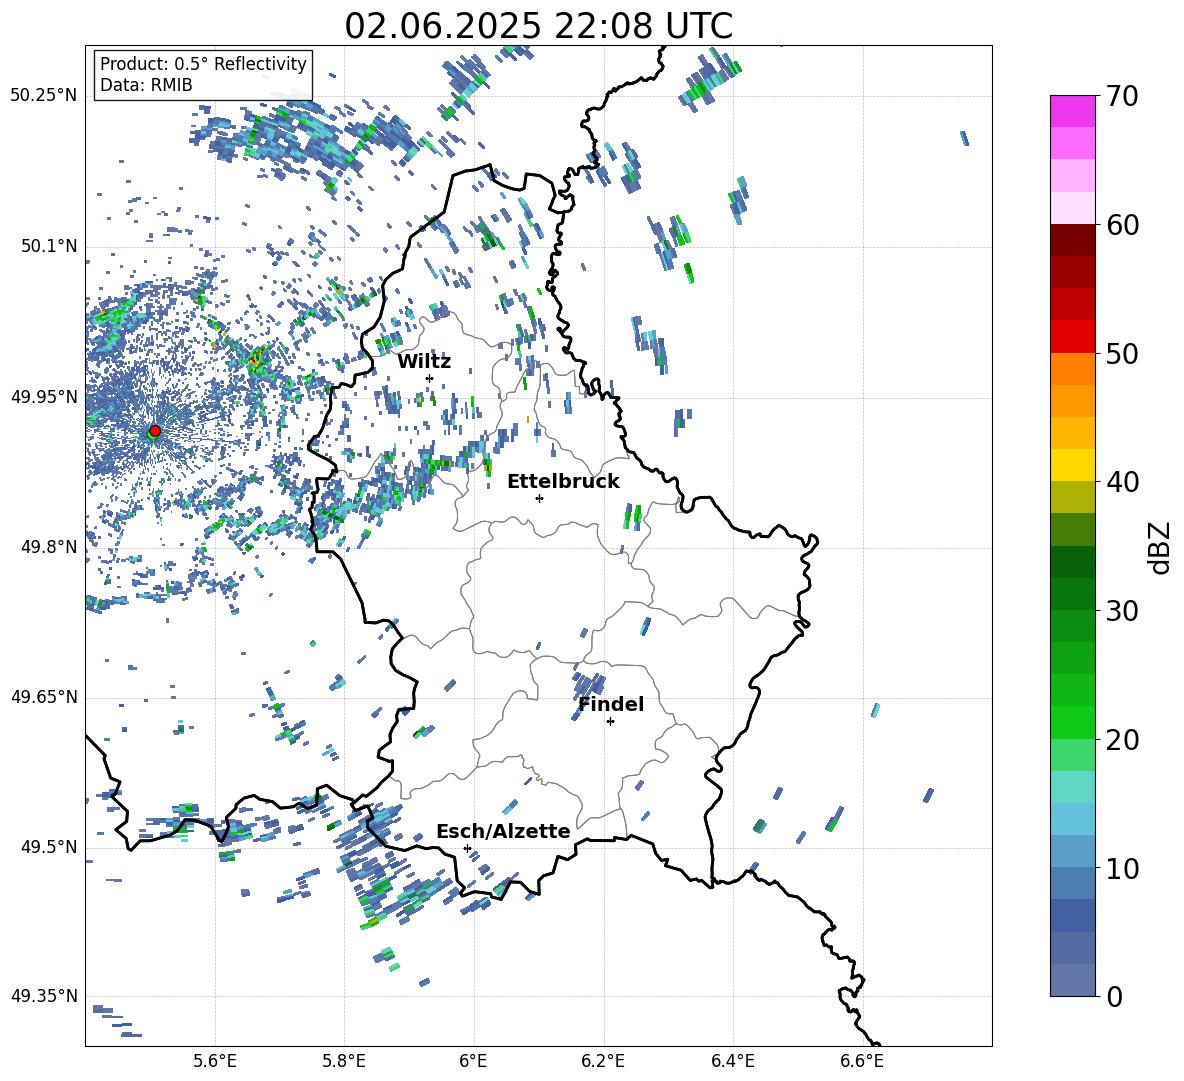Viewport: 1184px width, 1081px height.
Task: Pick the bright green swatch above 20 dBZ
Action: coord(1072,722)
